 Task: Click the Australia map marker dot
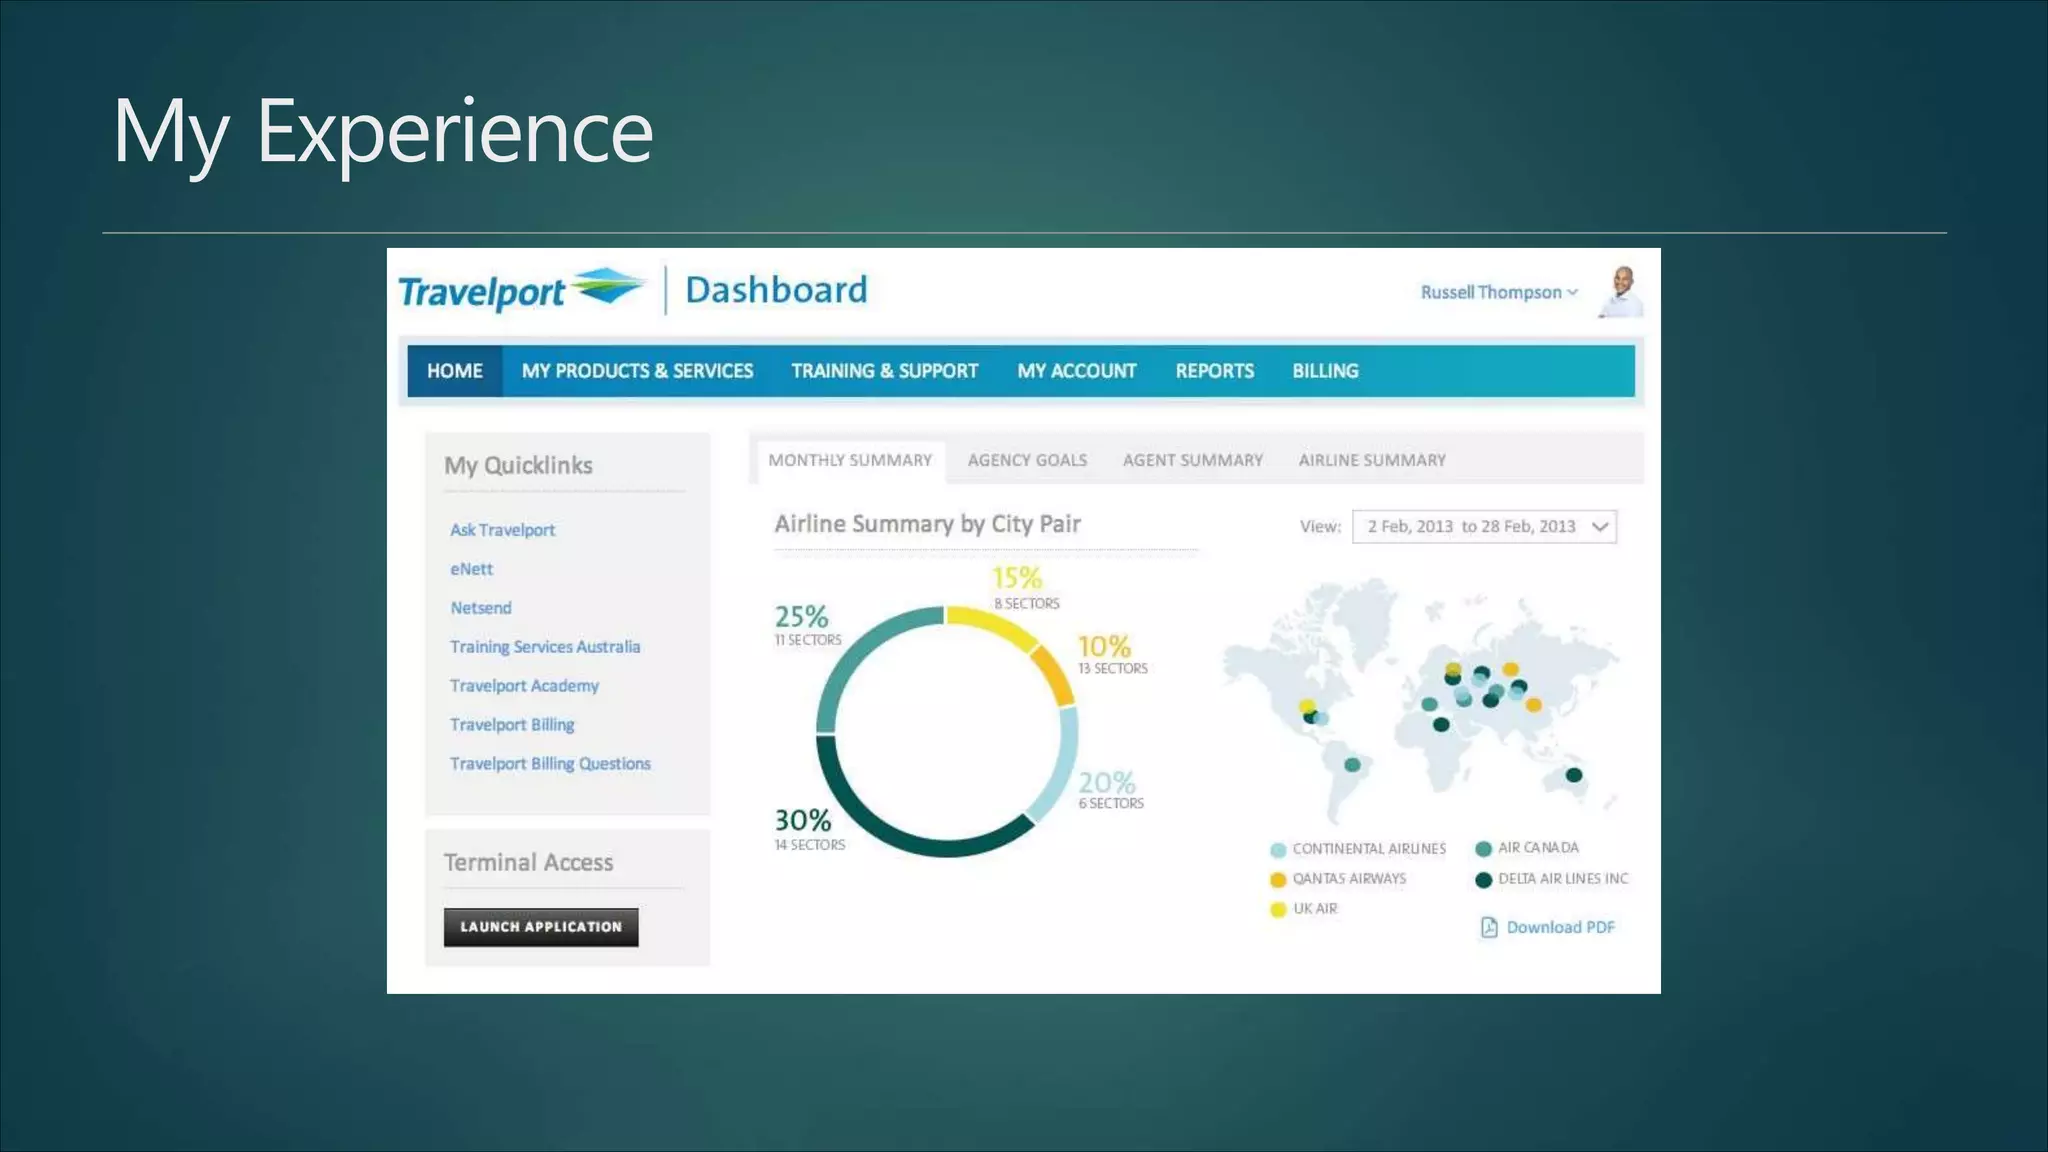(x=1573, y=775)
